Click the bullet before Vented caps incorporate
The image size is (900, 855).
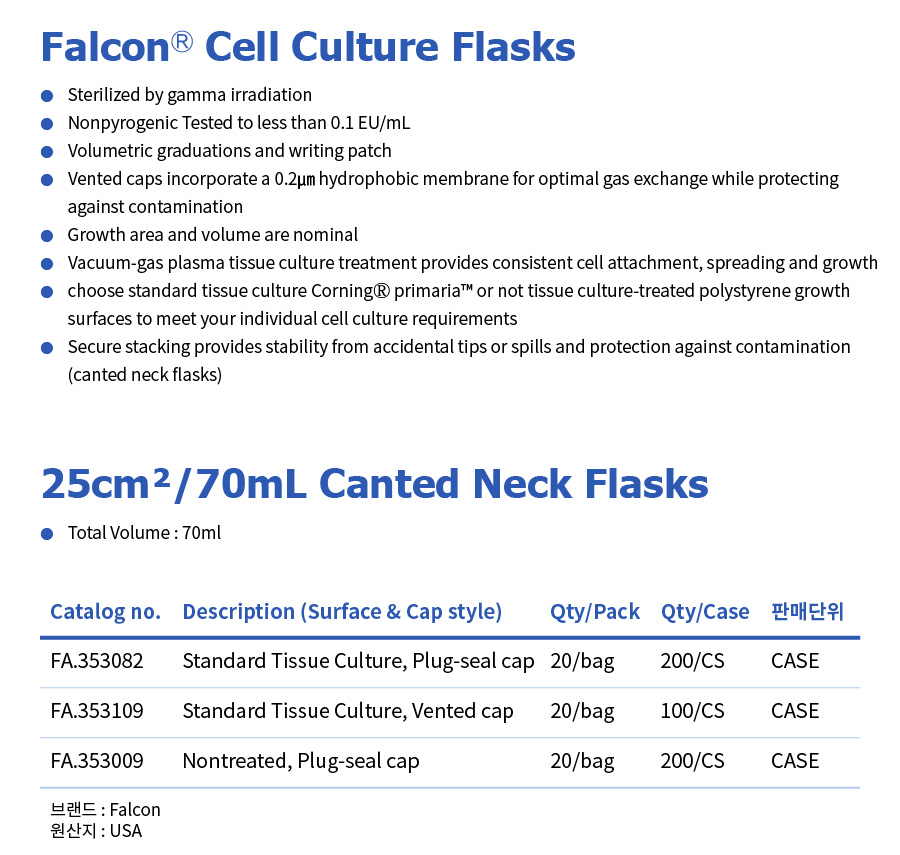(x=47, y=180)
